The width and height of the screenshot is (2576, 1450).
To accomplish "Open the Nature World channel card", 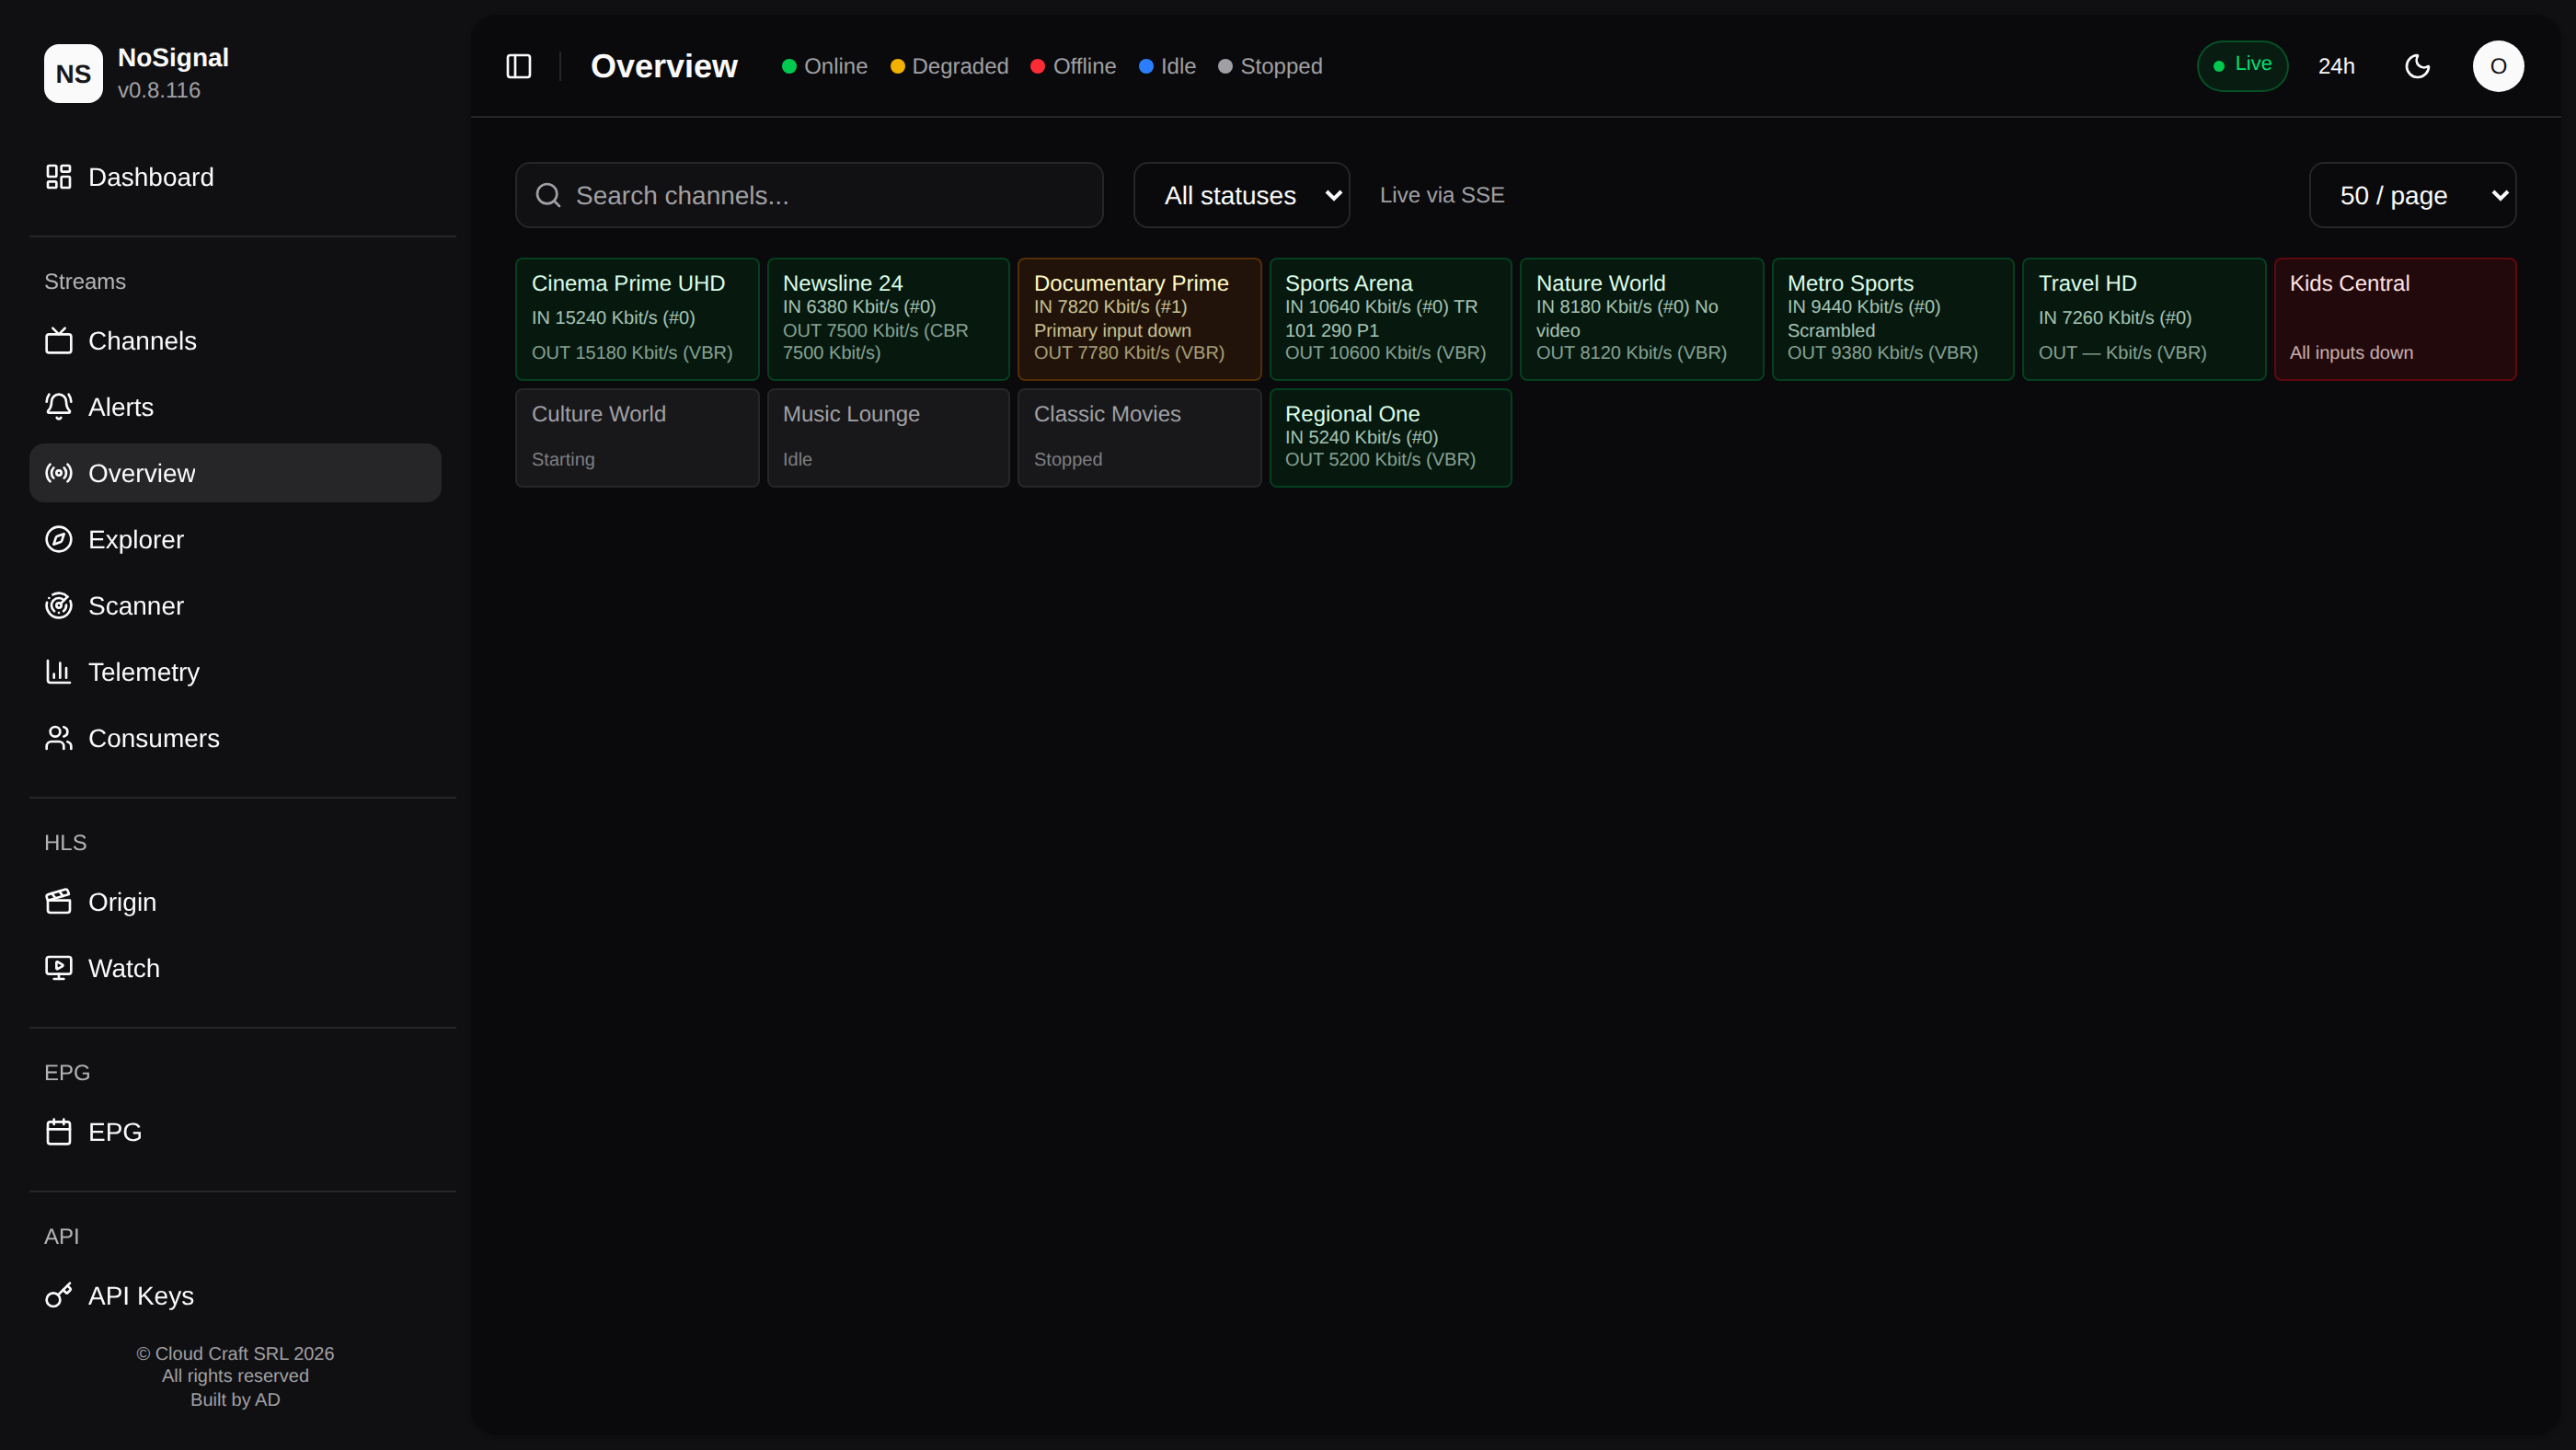I will coord(1641,319).
